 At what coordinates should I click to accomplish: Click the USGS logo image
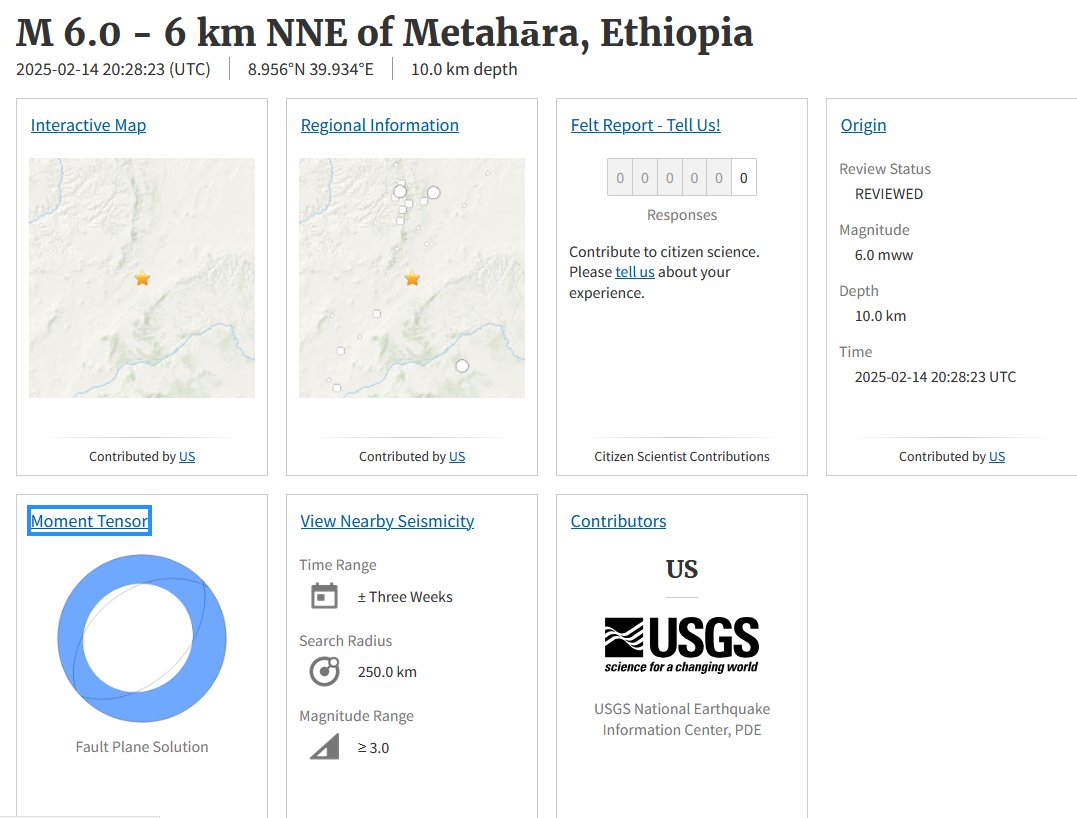(681, 645)
